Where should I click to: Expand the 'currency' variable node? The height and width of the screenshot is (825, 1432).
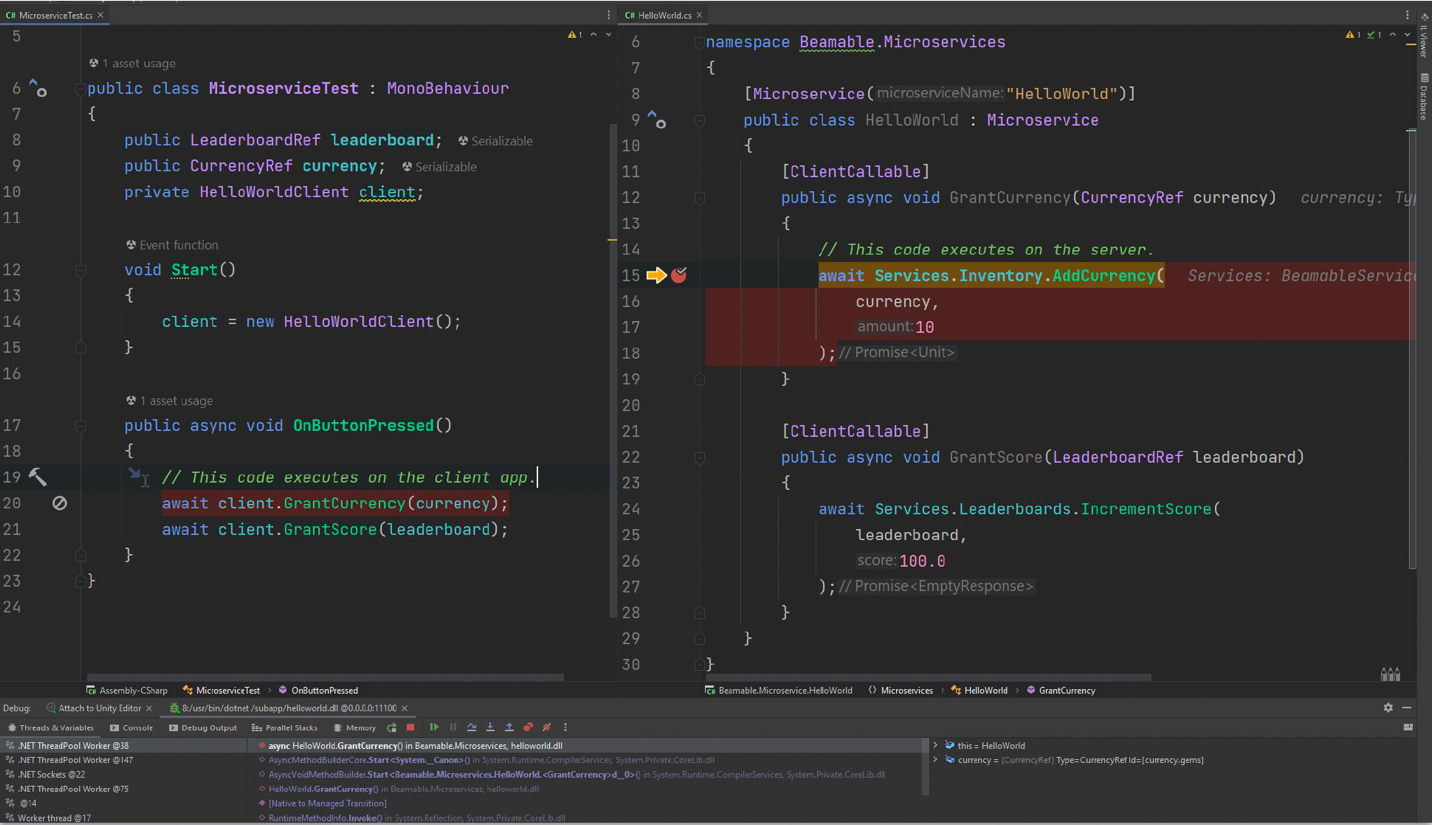pos(936,760)
